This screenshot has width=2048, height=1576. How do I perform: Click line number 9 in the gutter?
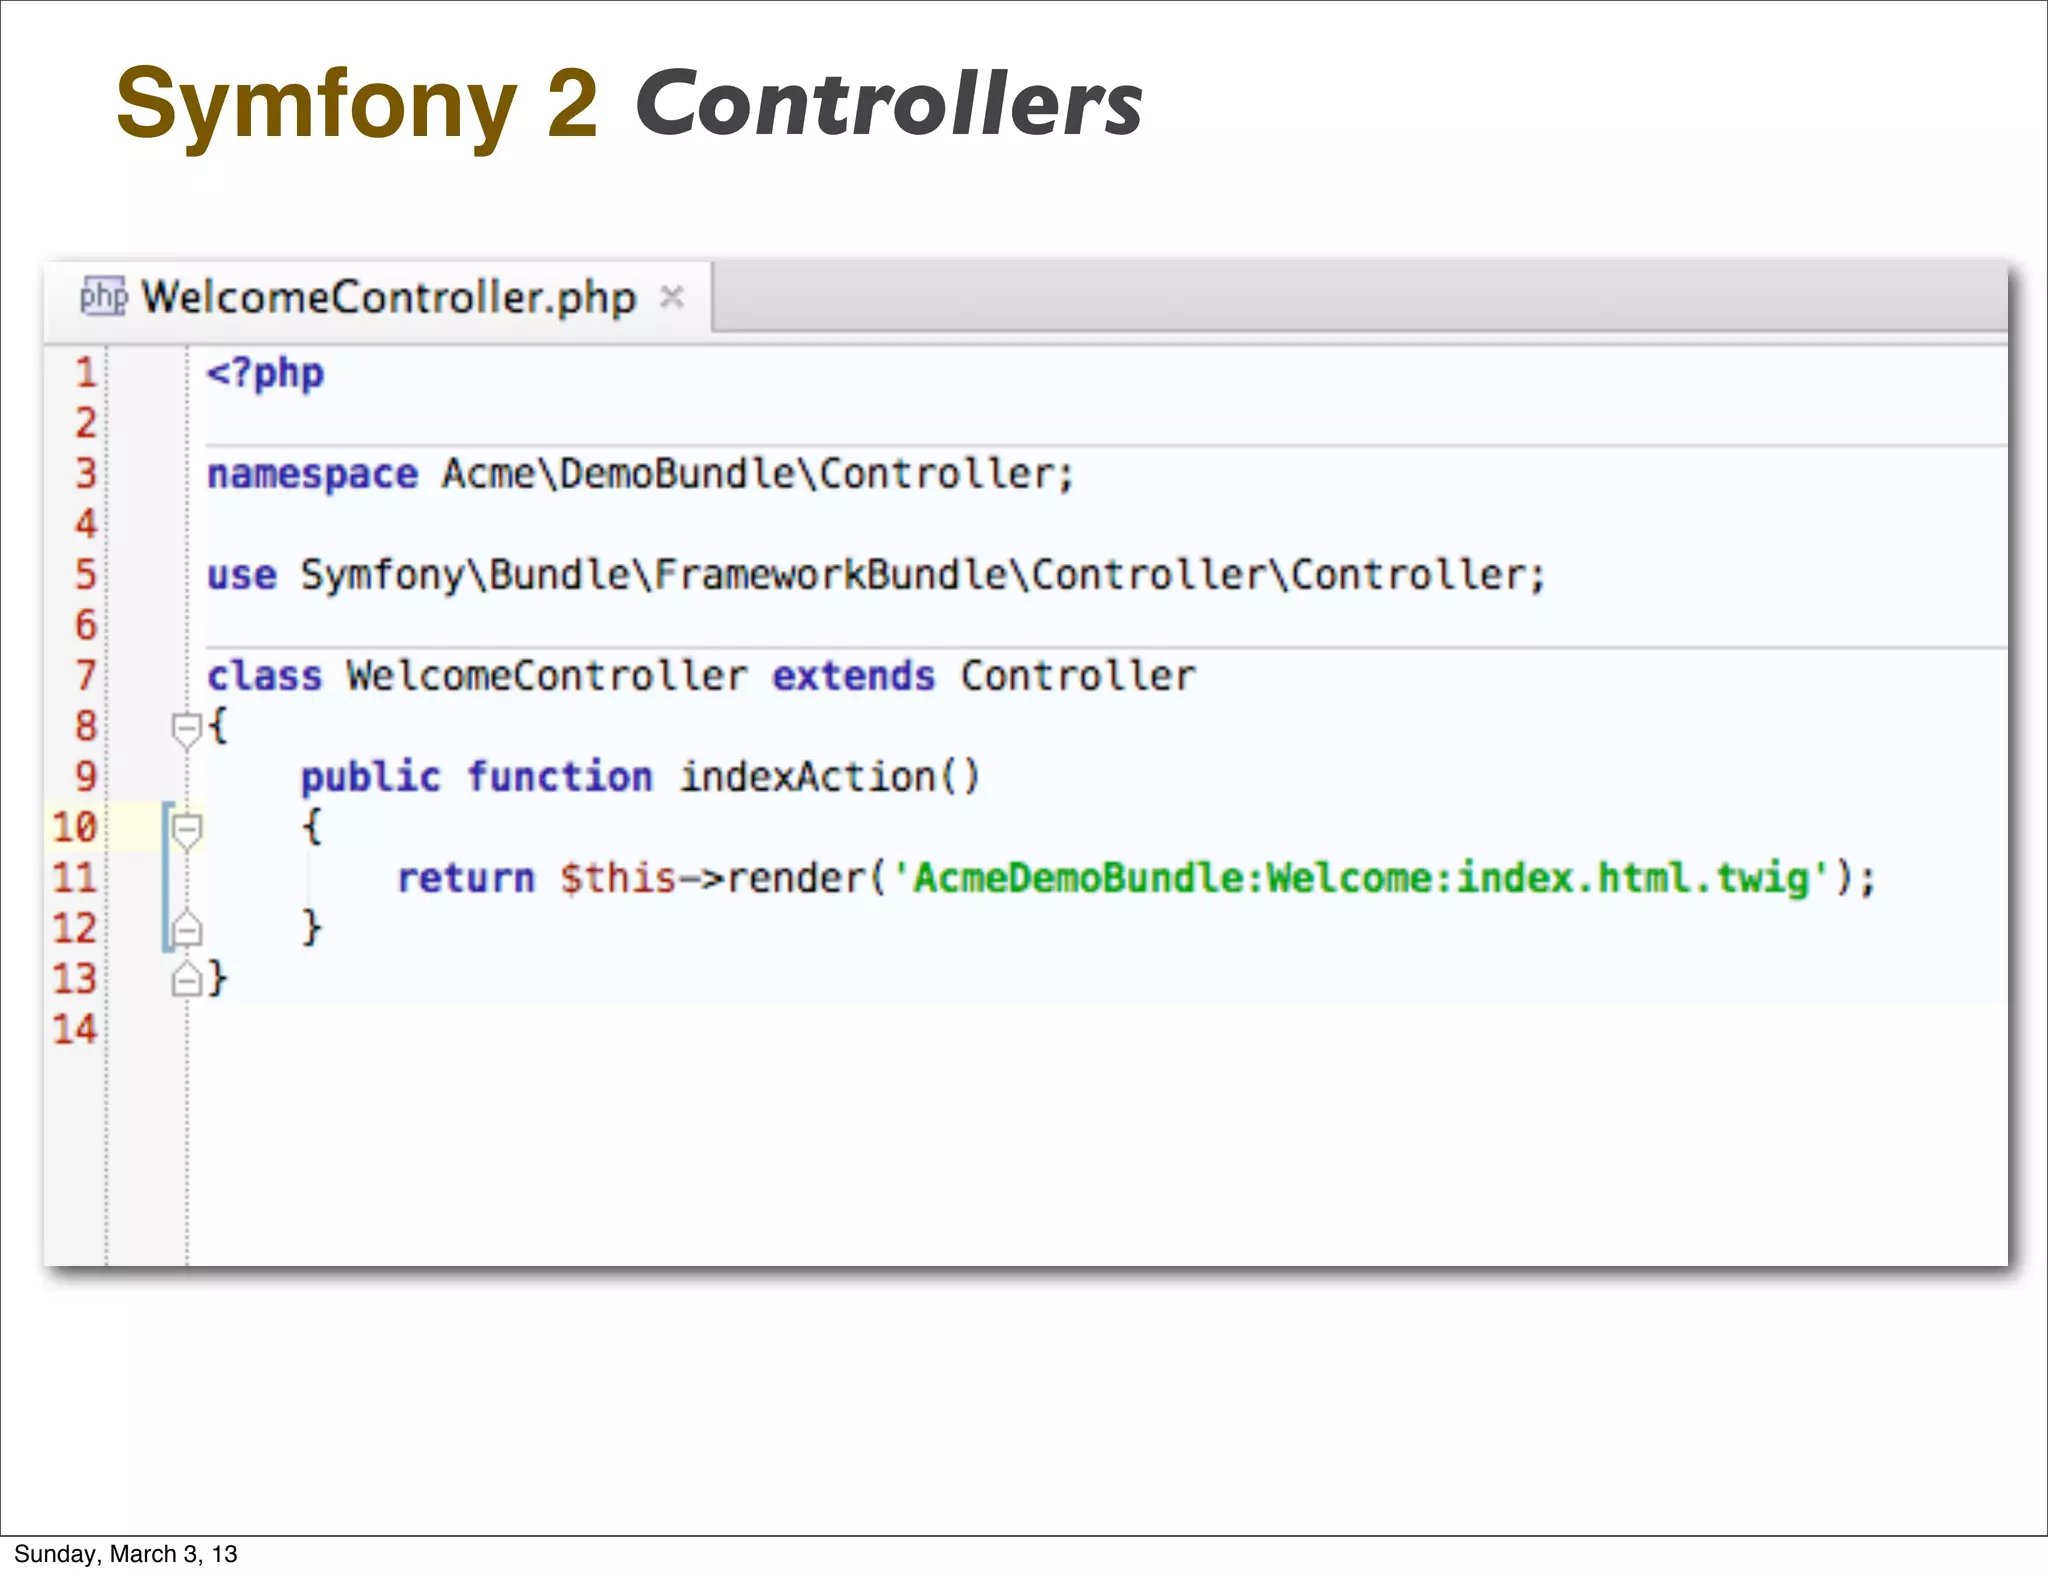click(86, 777)
